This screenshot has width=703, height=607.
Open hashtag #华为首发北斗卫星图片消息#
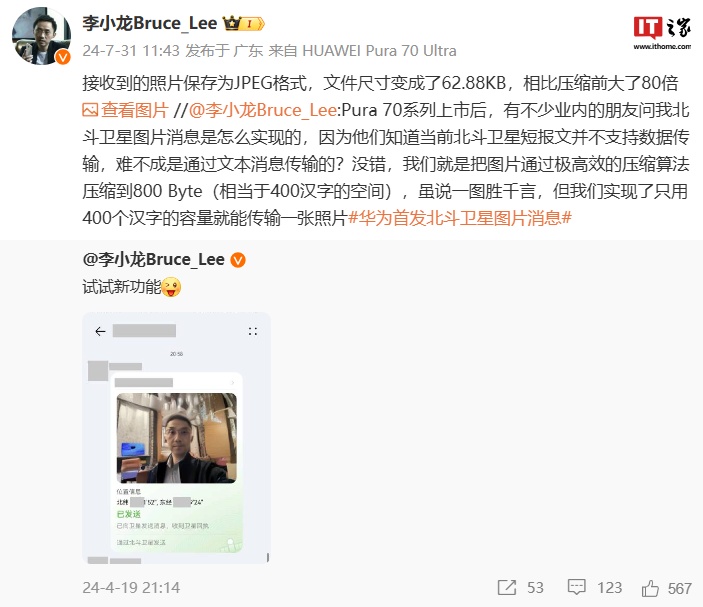coord(460,218)
